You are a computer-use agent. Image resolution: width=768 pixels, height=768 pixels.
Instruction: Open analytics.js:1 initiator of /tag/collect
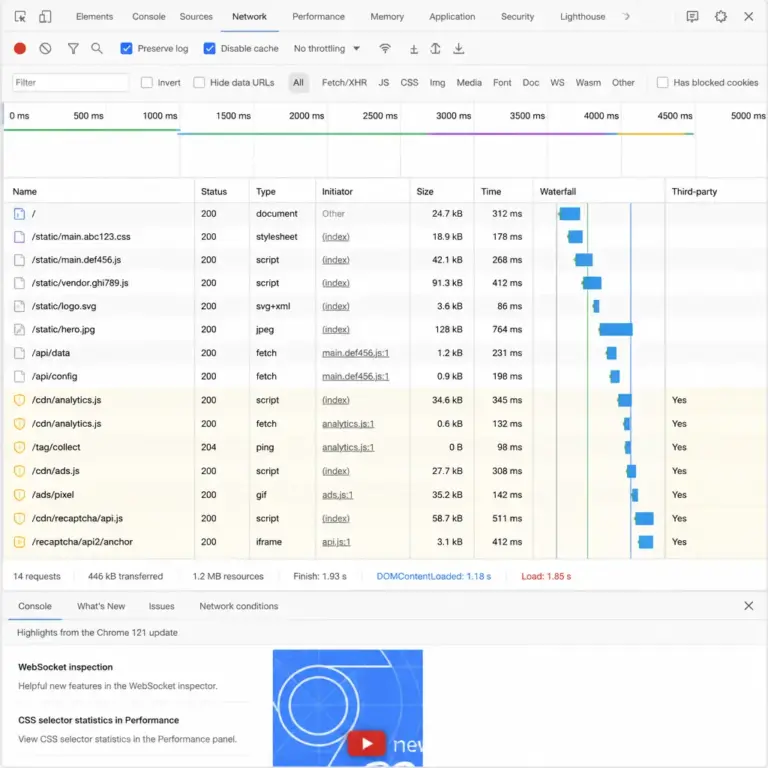(x=348, y=447)
